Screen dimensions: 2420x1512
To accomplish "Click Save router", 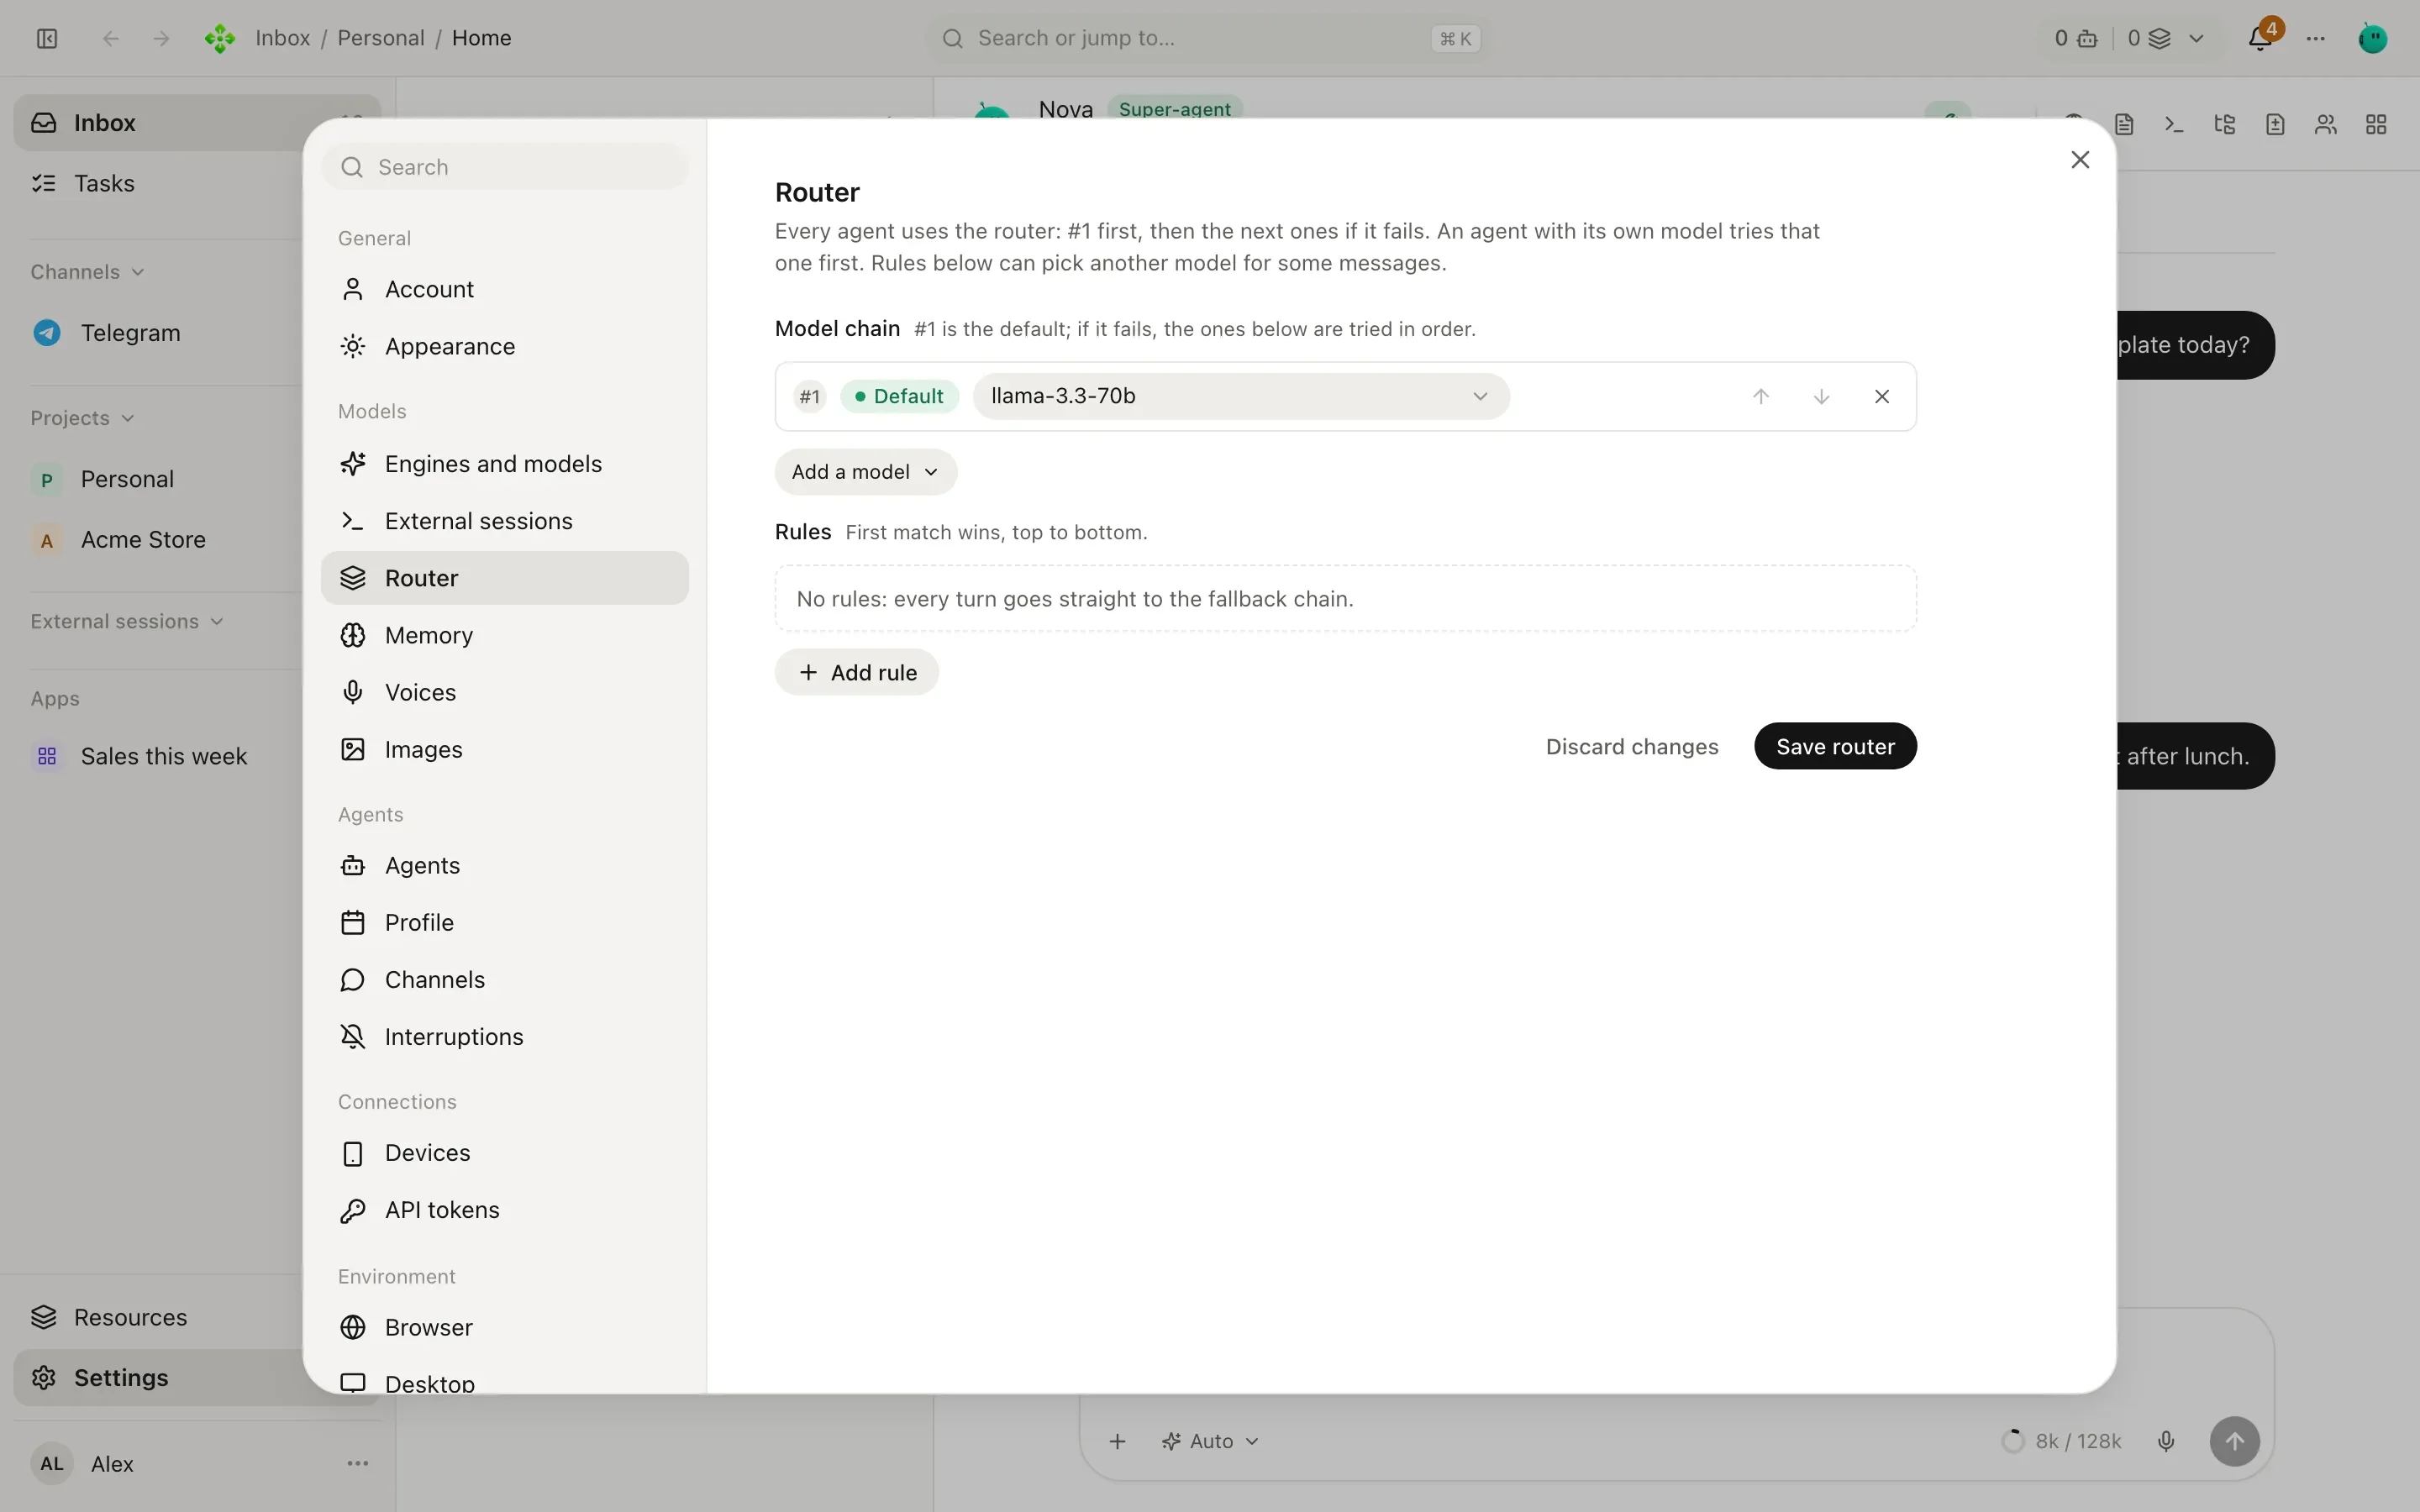I will [1834, 746].
